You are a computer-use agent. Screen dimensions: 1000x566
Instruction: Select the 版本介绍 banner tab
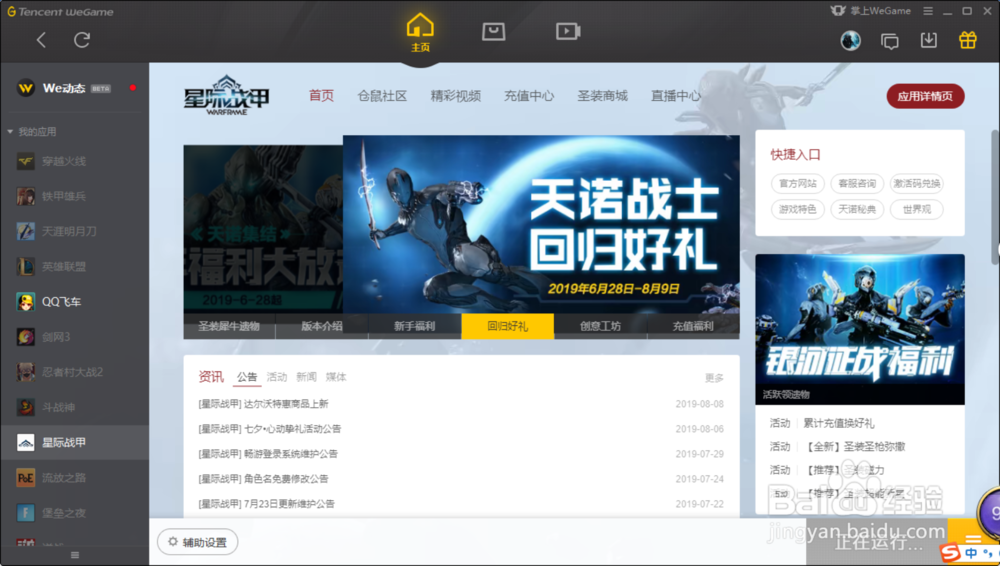[x=321, y=326]
